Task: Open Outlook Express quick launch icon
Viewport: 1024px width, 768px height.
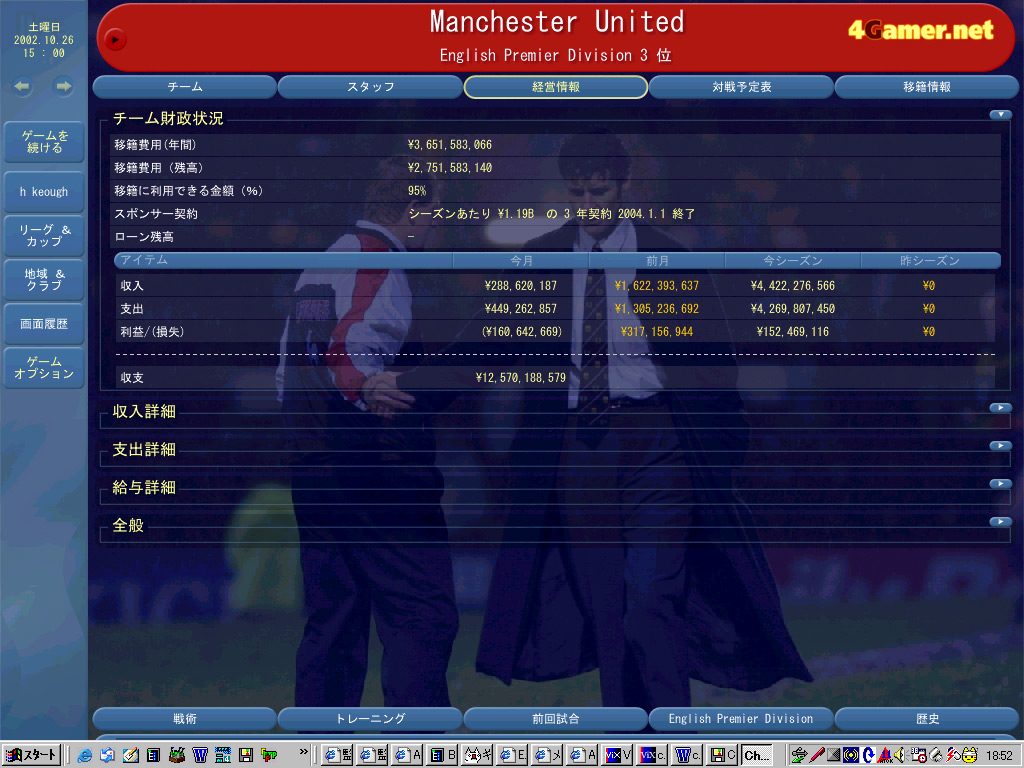Action: 107,756
